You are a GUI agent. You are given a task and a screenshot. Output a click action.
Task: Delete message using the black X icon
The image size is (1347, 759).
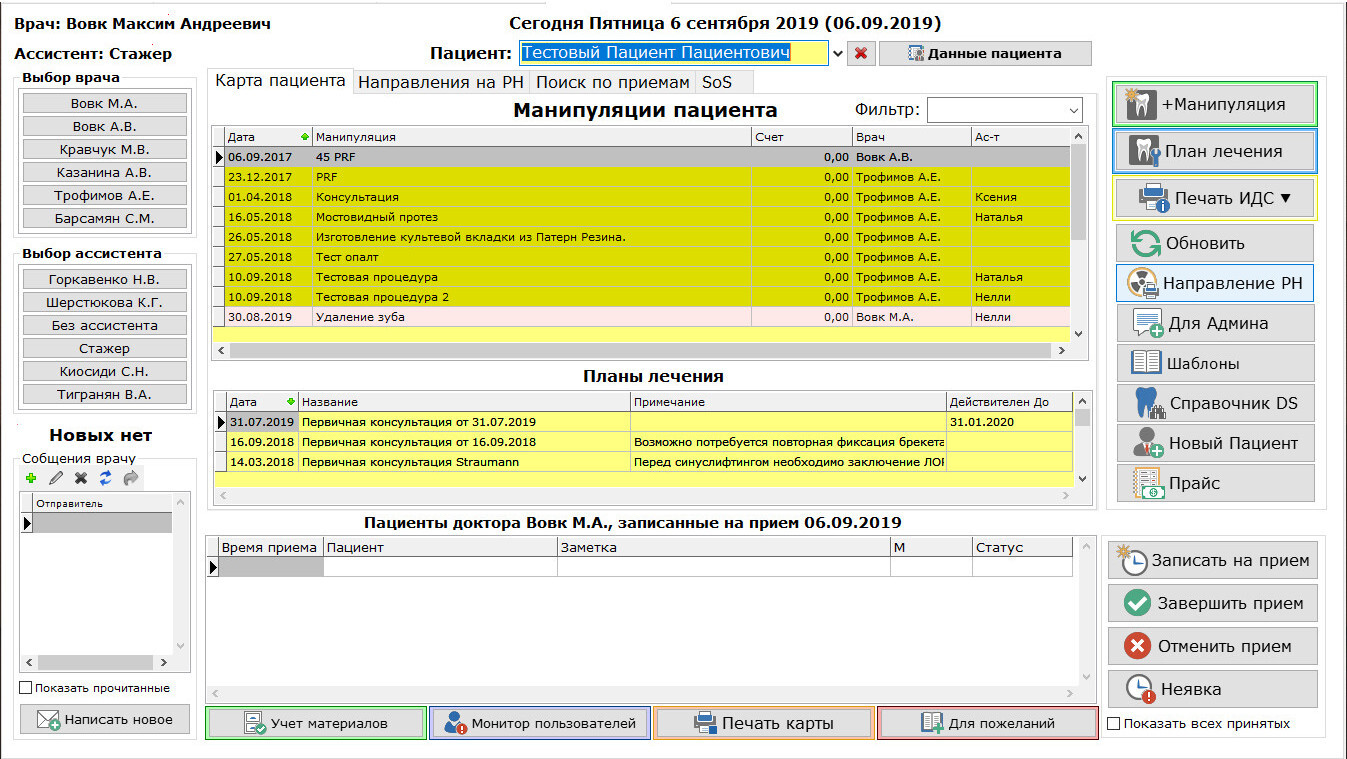point(81,479)
